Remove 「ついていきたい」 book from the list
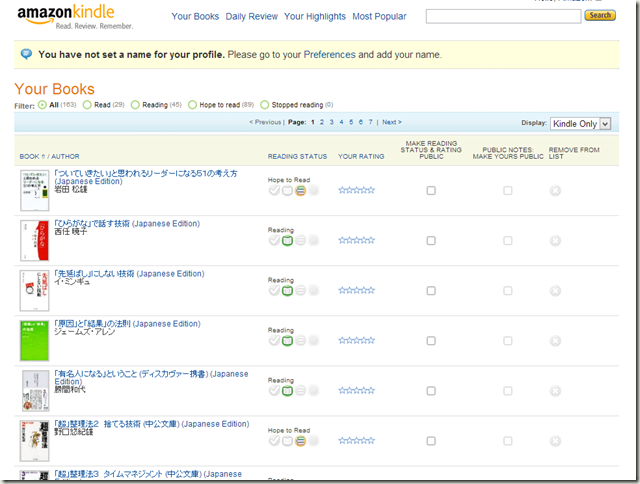The image size is (640, 484). tap(555, 191)
